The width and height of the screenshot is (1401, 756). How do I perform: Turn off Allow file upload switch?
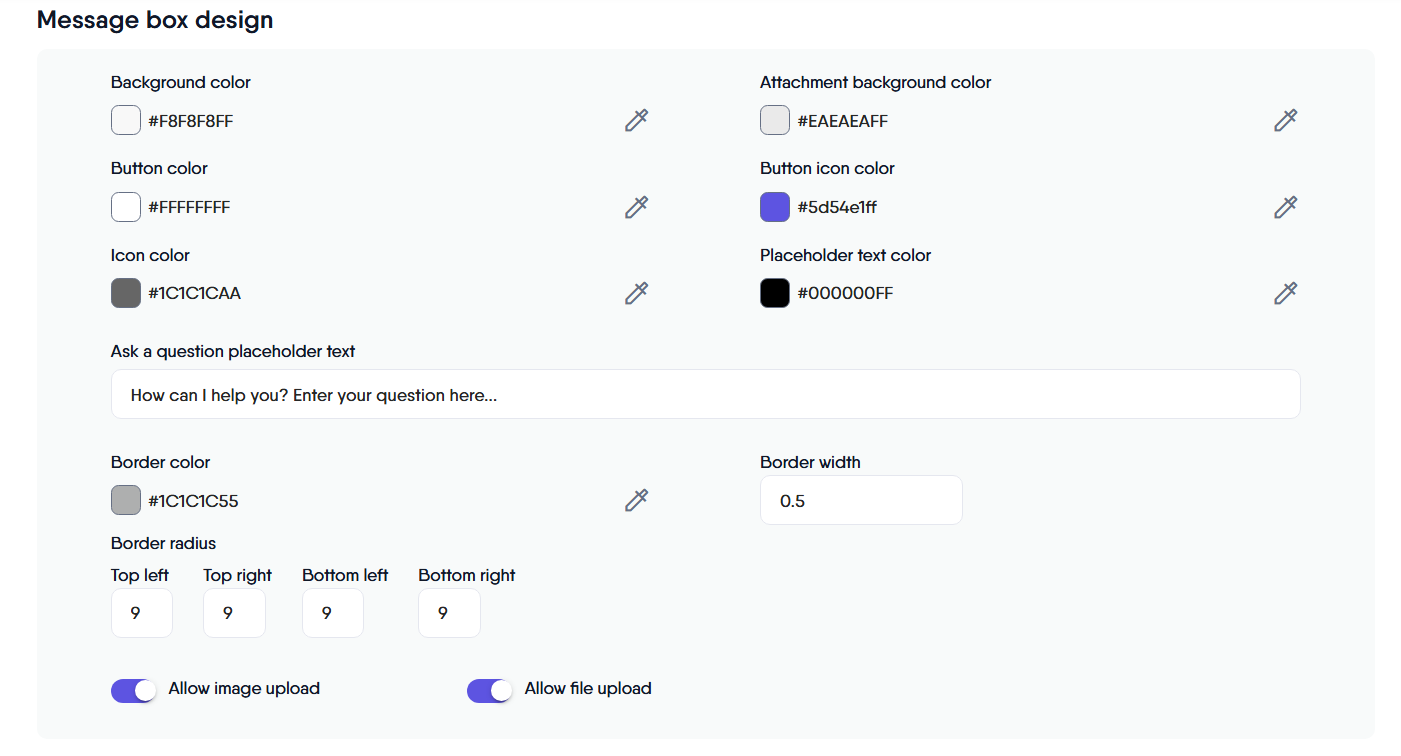coord(490,690)
